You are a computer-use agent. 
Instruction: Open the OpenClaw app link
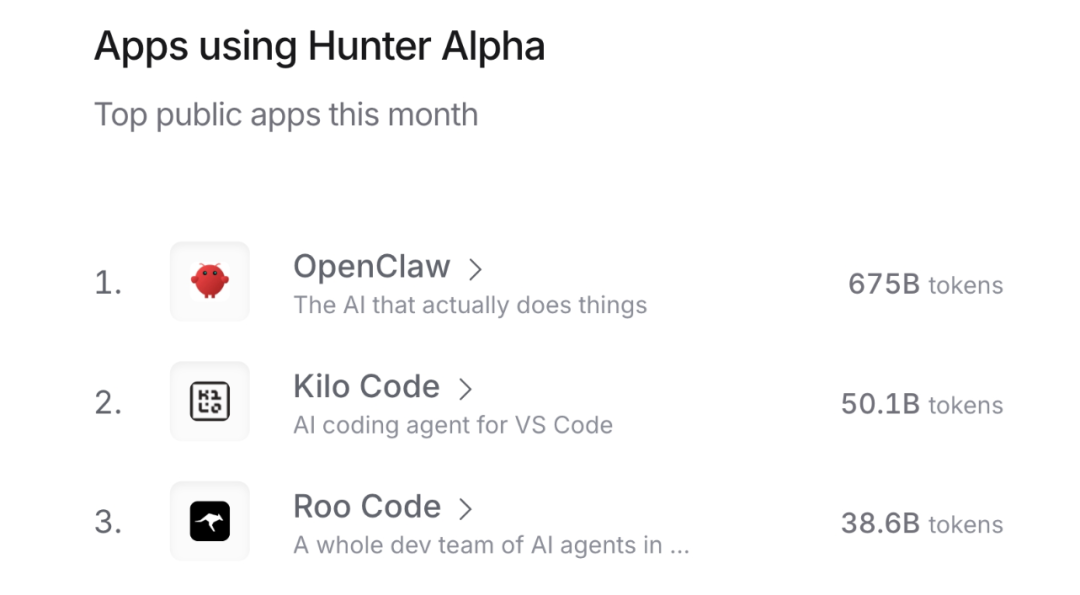coord(372,267)
